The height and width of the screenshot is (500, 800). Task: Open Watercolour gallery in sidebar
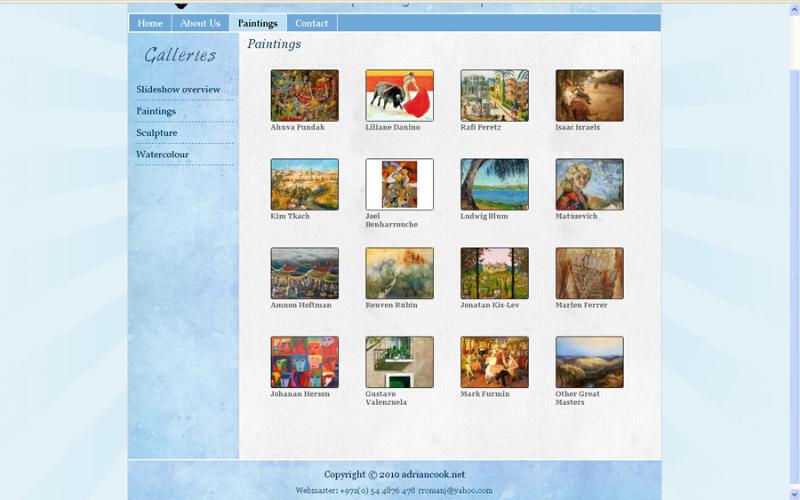point(162,154)
